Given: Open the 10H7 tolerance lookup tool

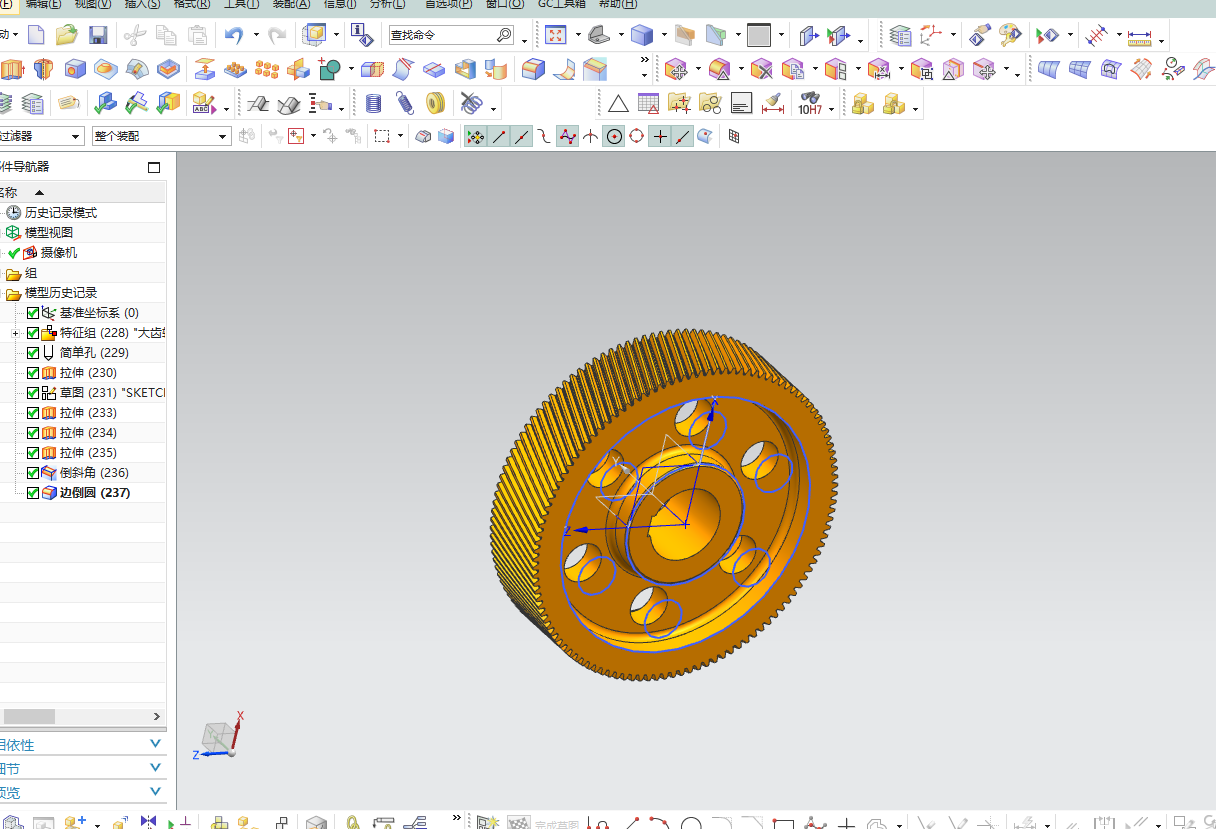Looking at the screenshot, I should coord(810,103).
